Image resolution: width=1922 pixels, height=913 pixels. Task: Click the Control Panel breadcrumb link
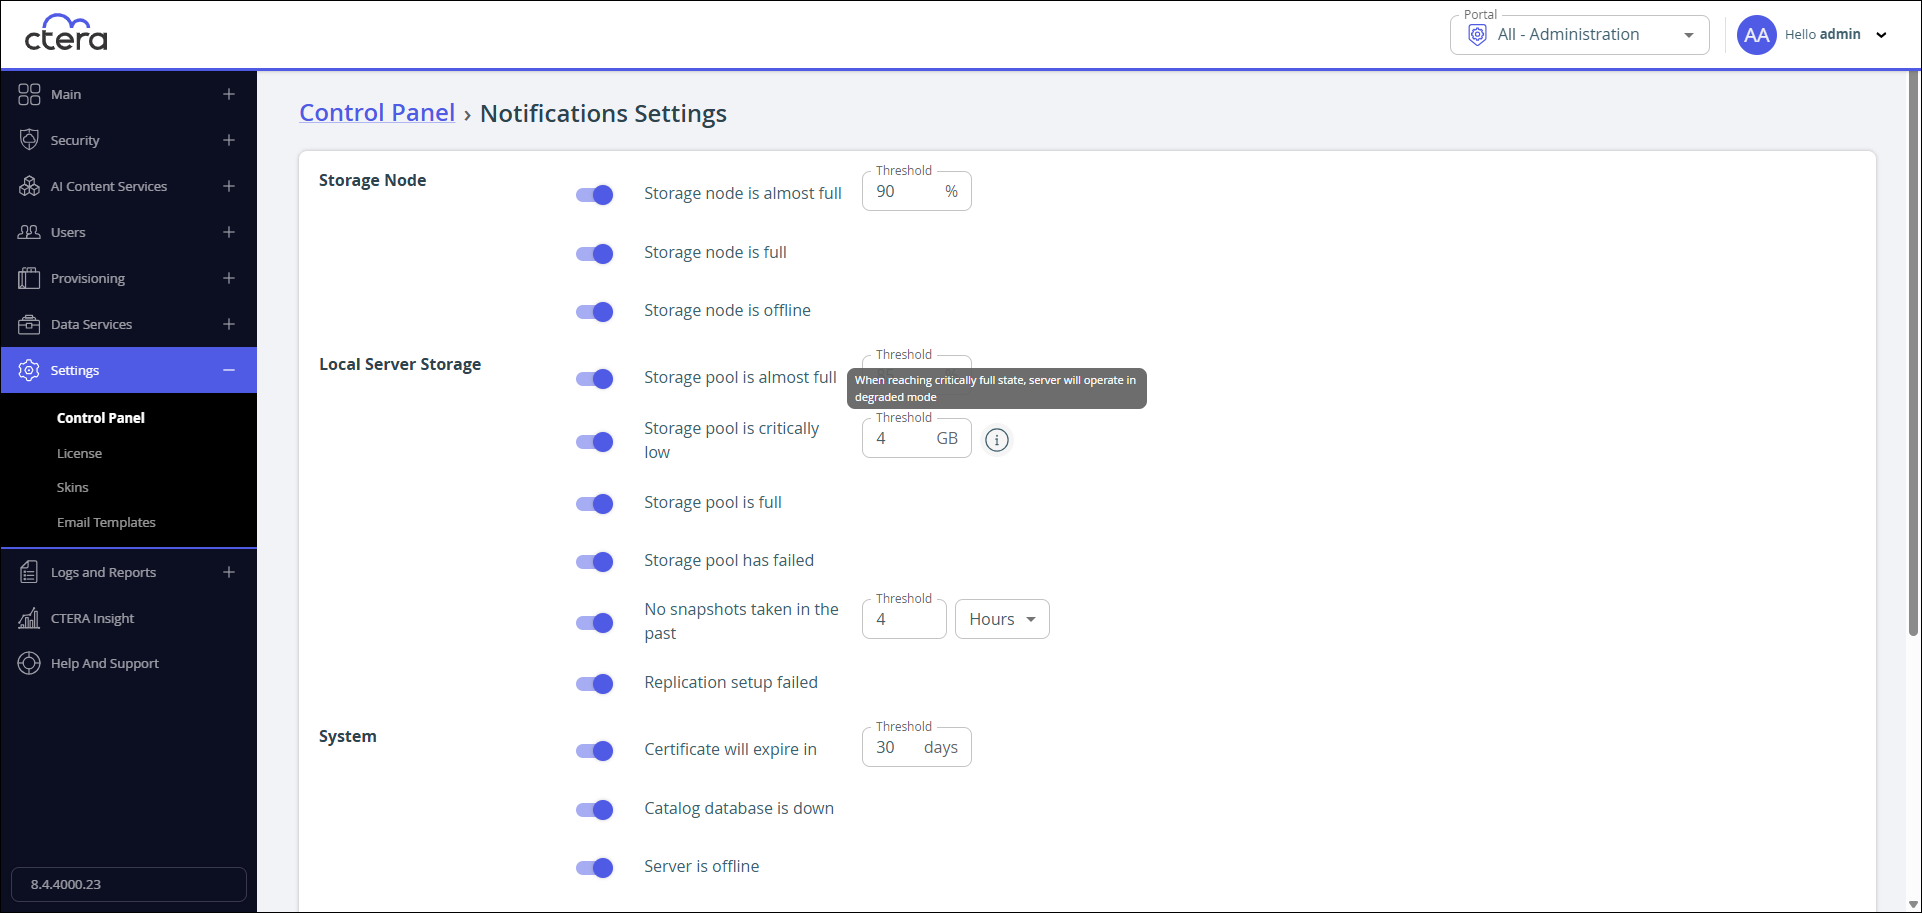[377, 113]
